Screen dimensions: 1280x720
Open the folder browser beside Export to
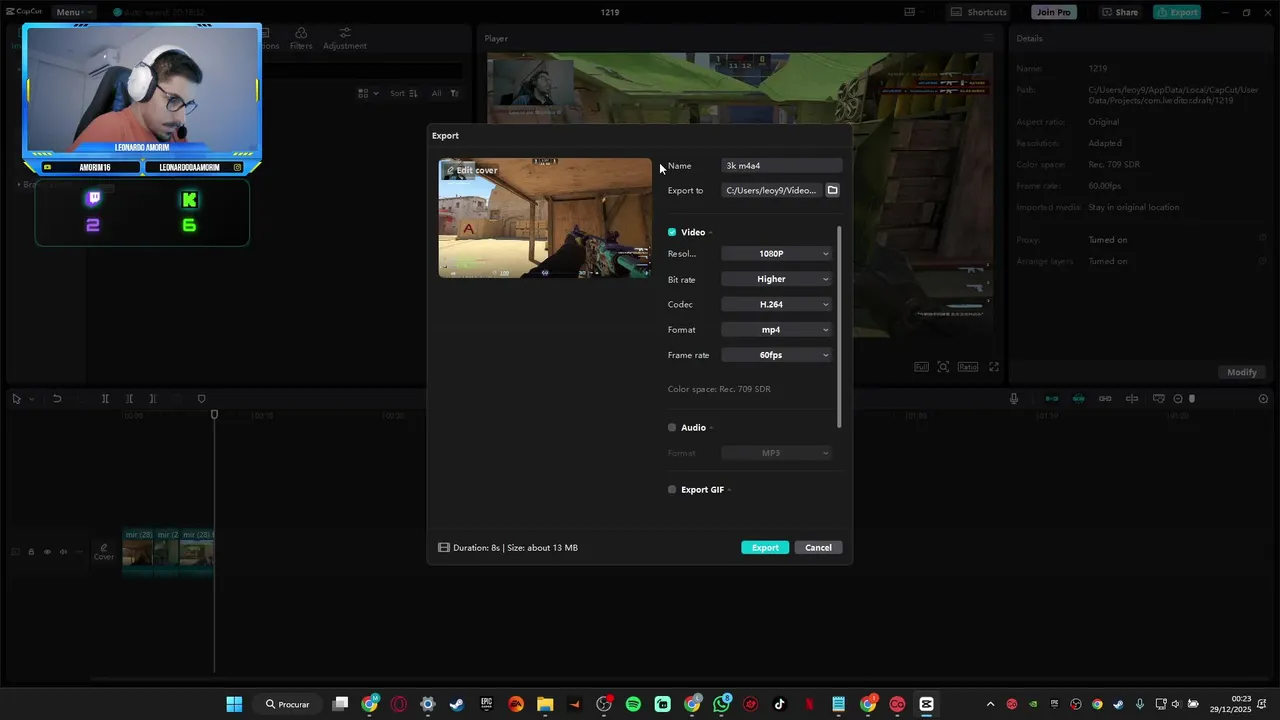[832, 190]
